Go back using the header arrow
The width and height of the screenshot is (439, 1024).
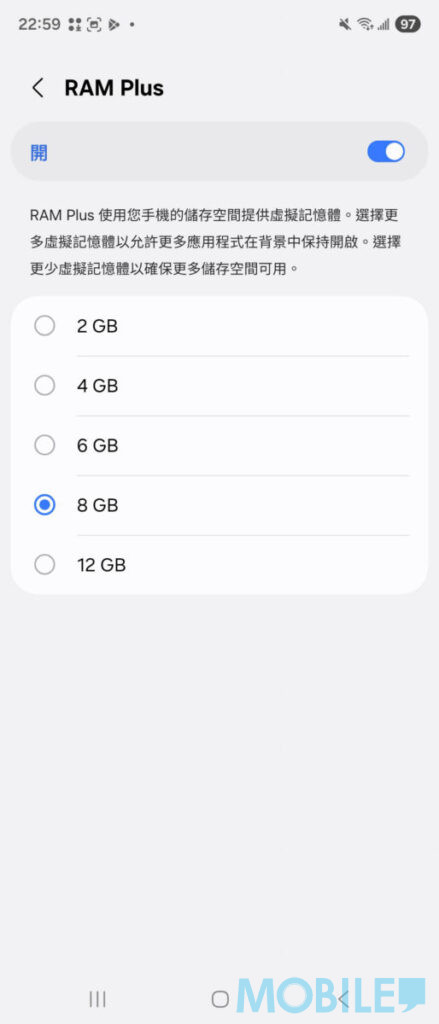(x=38, y=88)
